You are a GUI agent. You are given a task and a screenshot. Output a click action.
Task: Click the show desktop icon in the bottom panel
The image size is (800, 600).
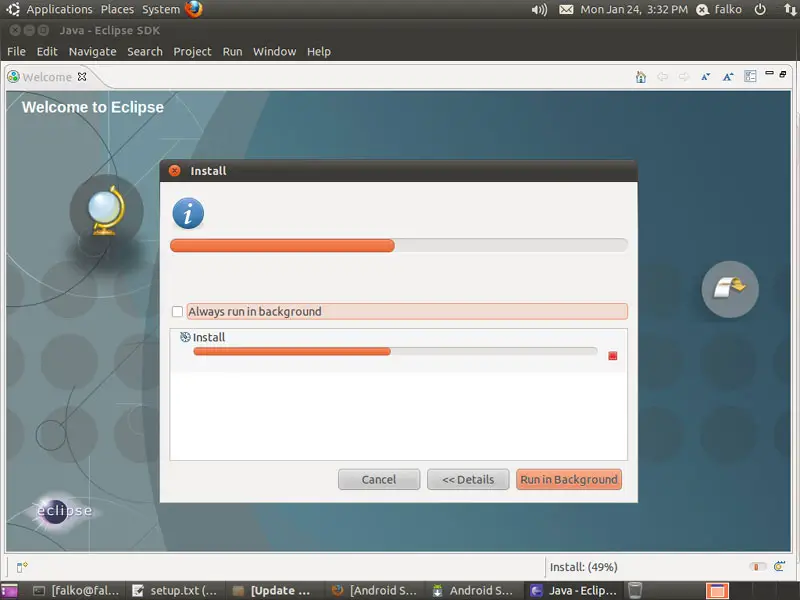click(x=9, y=591)
